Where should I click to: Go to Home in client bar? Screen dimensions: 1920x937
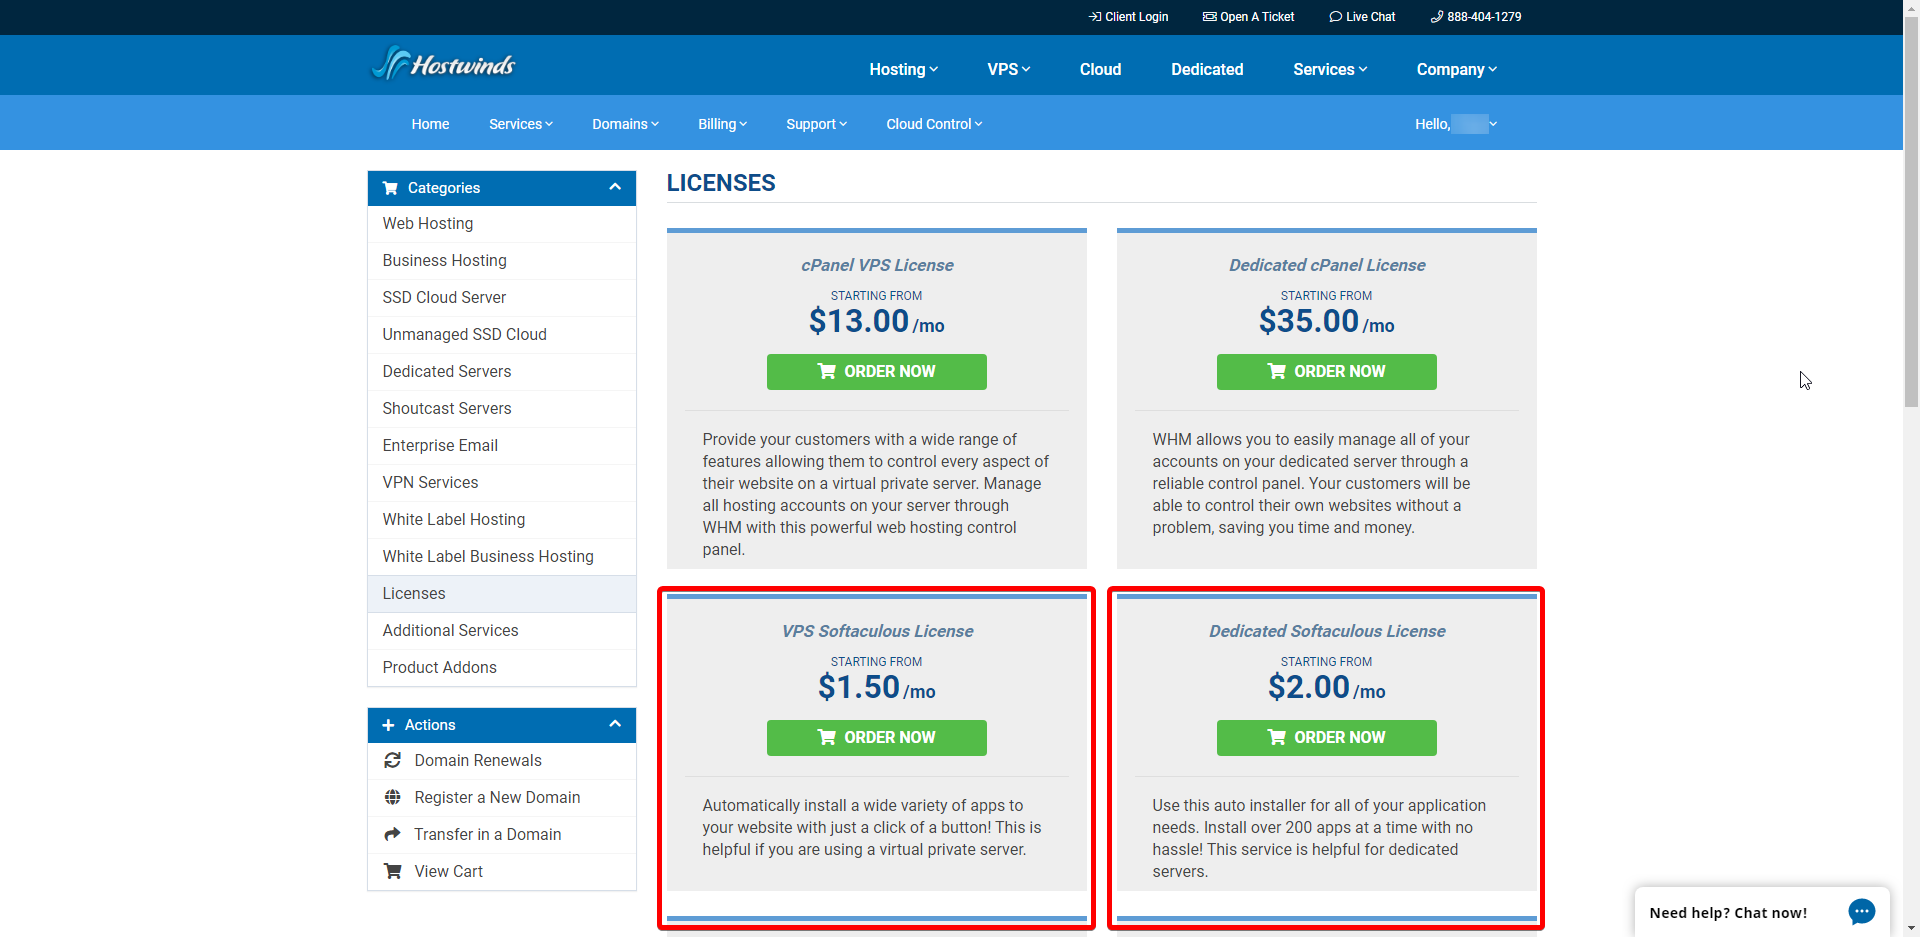430,124
